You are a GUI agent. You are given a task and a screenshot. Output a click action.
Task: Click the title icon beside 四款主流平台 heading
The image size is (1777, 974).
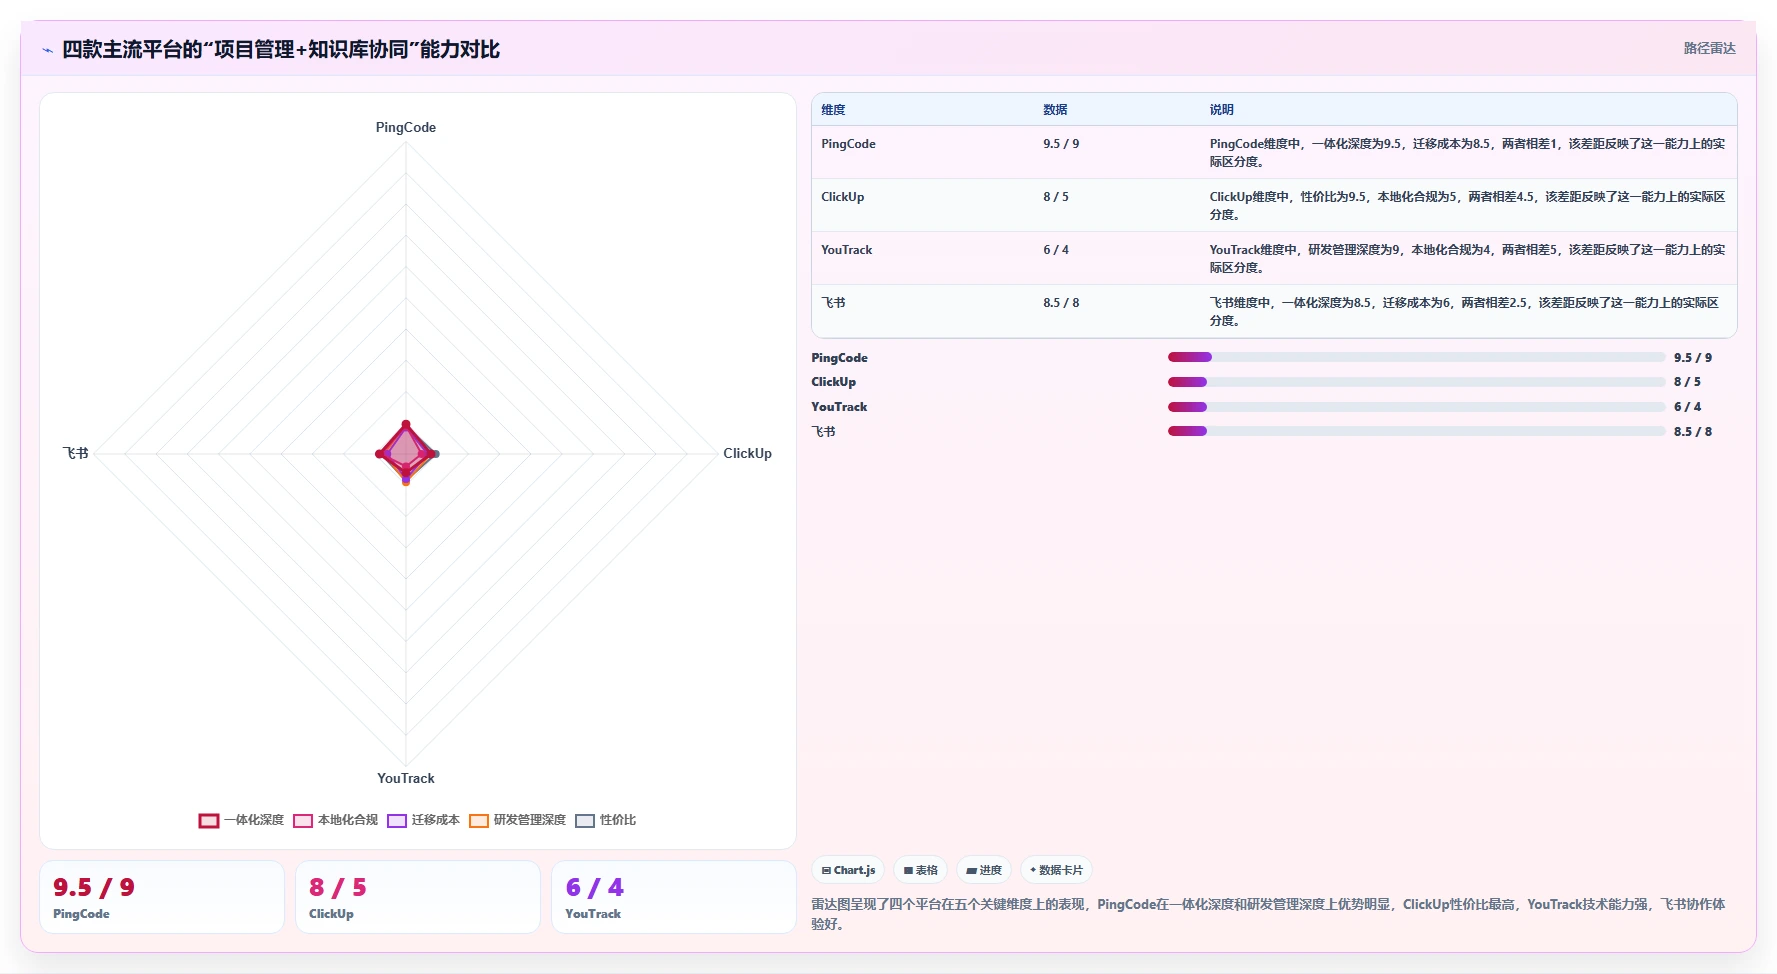tap(47, 50)
